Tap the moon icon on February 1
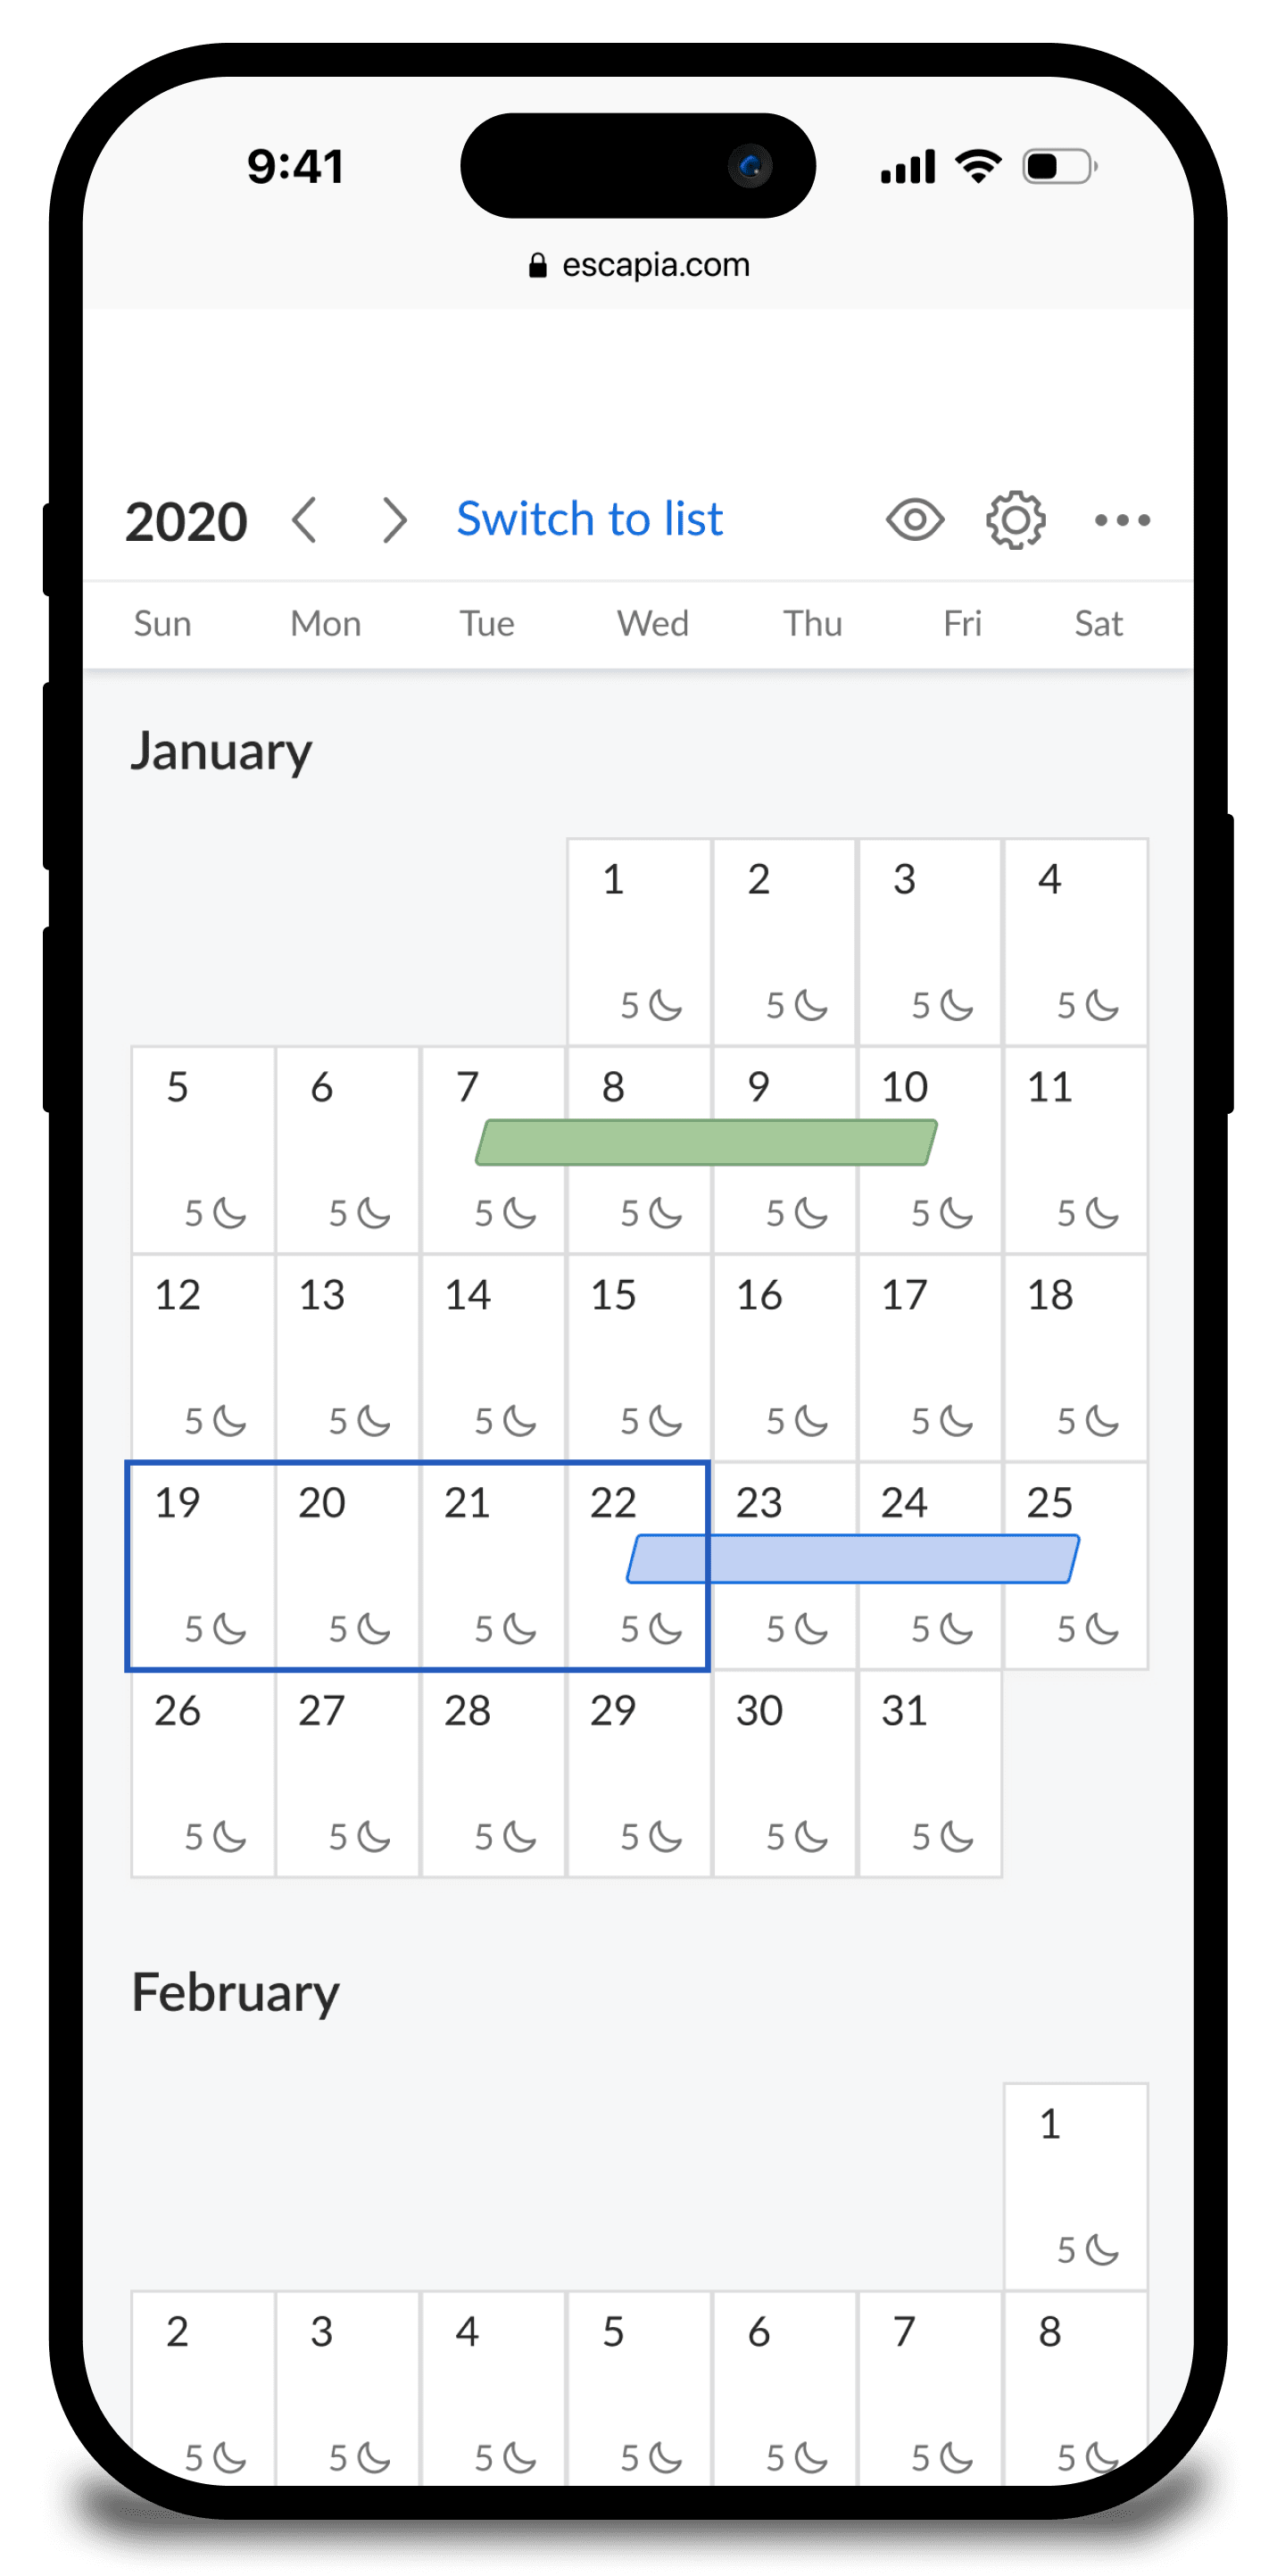The width and height of the screenshot is (1277, 2576). (1102, 2250)
